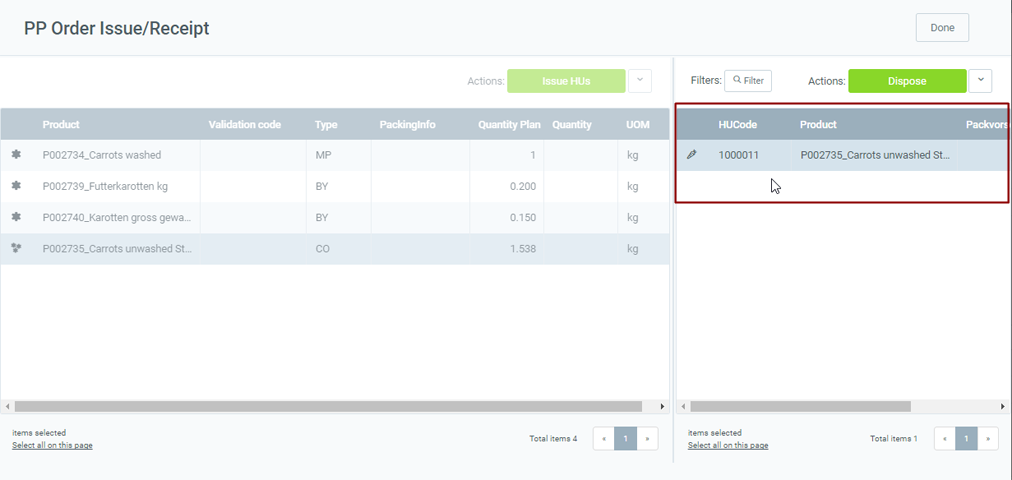Click Product column header in HU table
The height and width of the screenshot is (480, 1012).
tap(818, 125)
